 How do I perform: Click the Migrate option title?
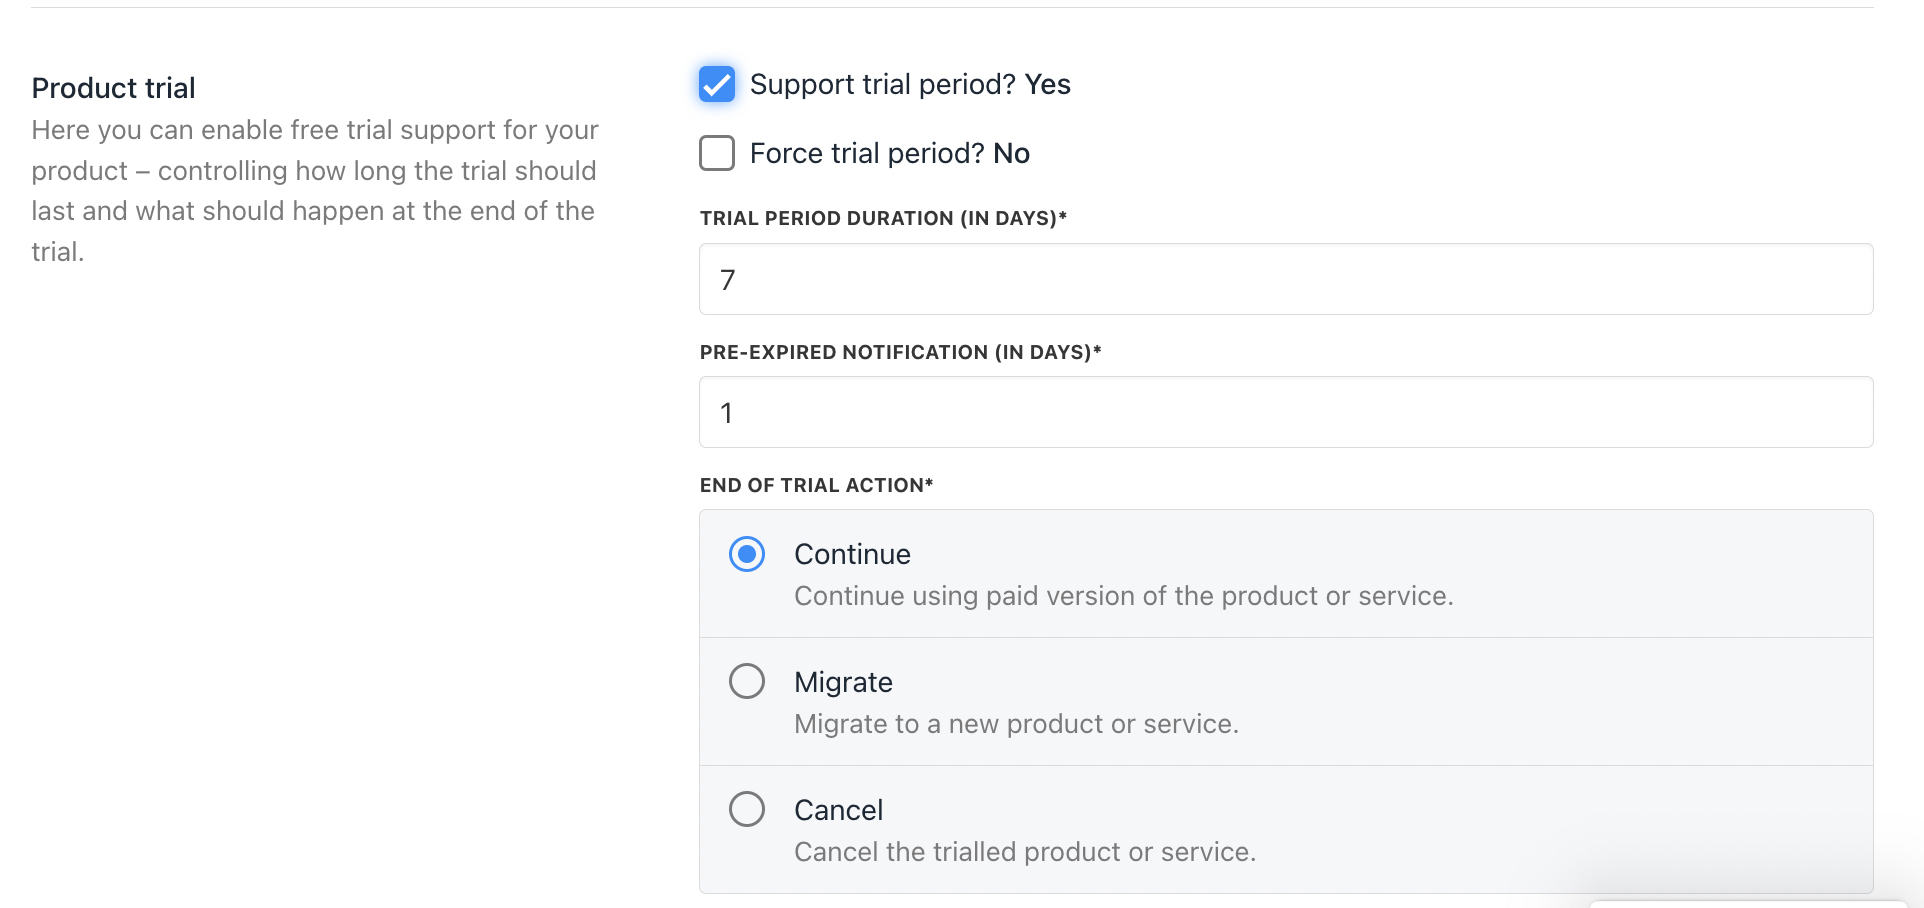(843, 682)
